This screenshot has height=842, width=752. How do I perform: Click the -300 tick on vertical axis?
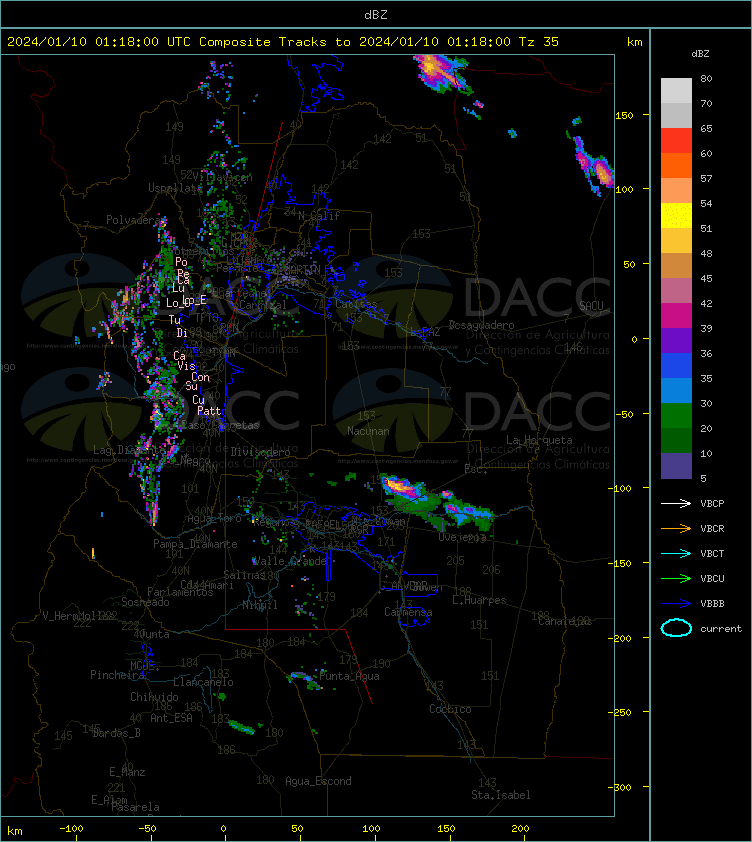(x=622, y=787)
